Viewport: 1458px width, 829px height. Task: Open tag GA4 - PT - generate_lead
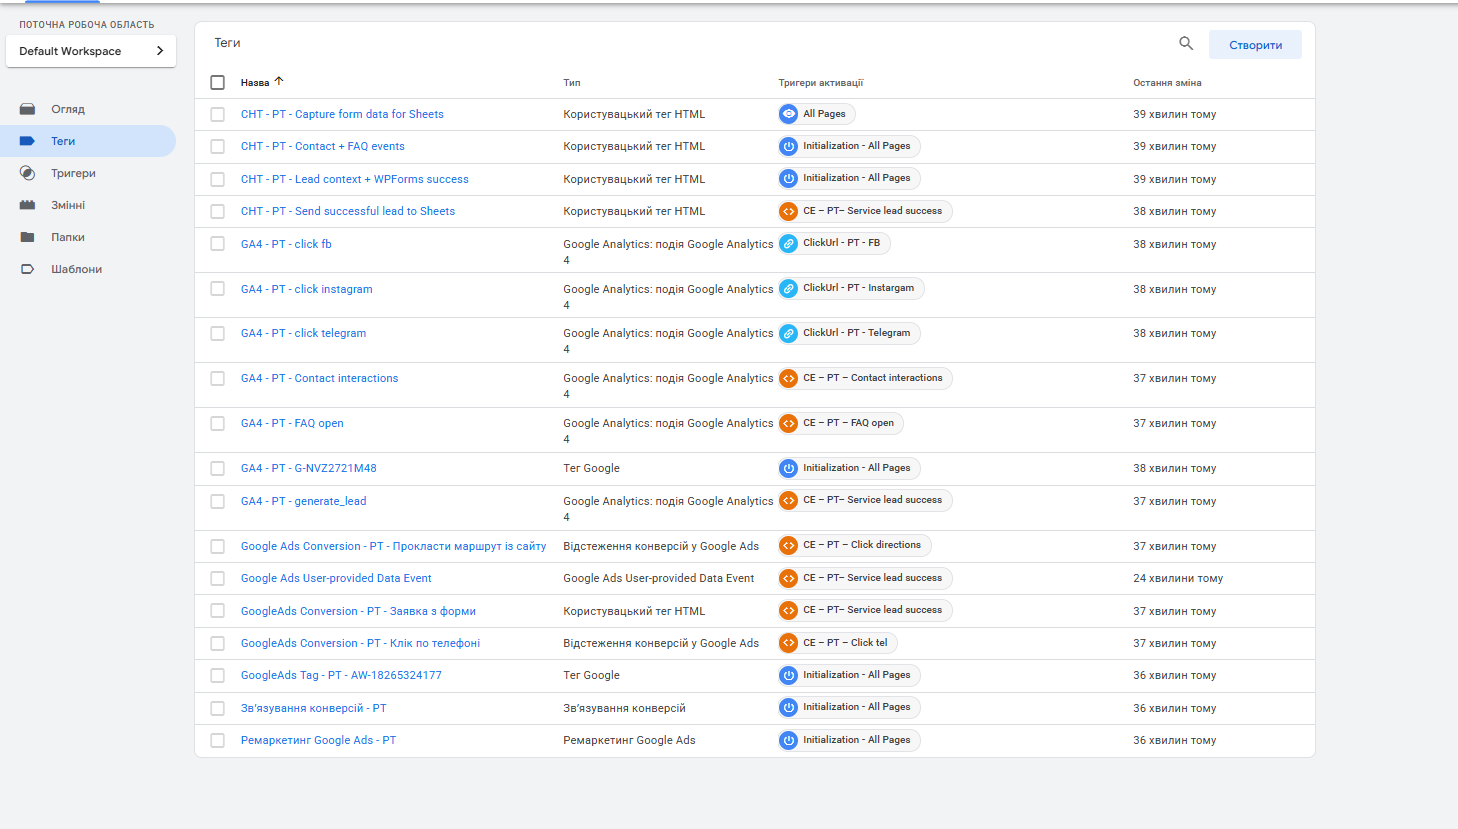click(x=303, y=501)
